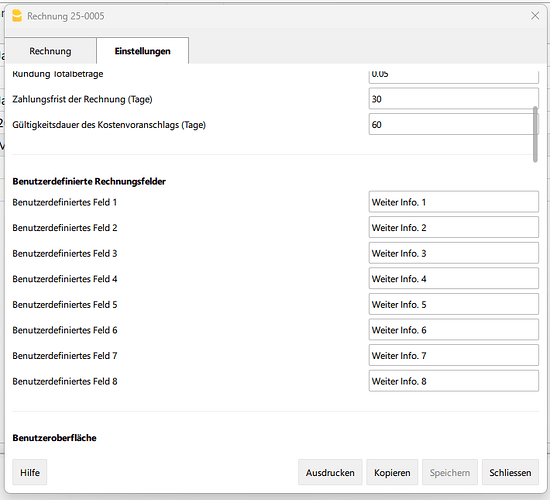The width and height of the screenshot is (550, 500).
Task: Click the Schliessen button
Action: 510,473
